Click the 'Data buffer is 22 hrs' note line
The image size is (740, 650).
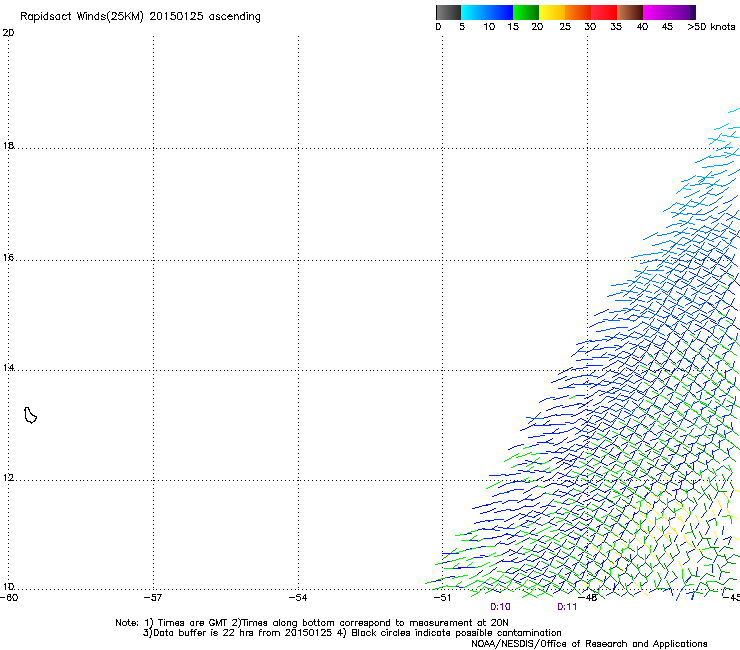tap(353, 633)
